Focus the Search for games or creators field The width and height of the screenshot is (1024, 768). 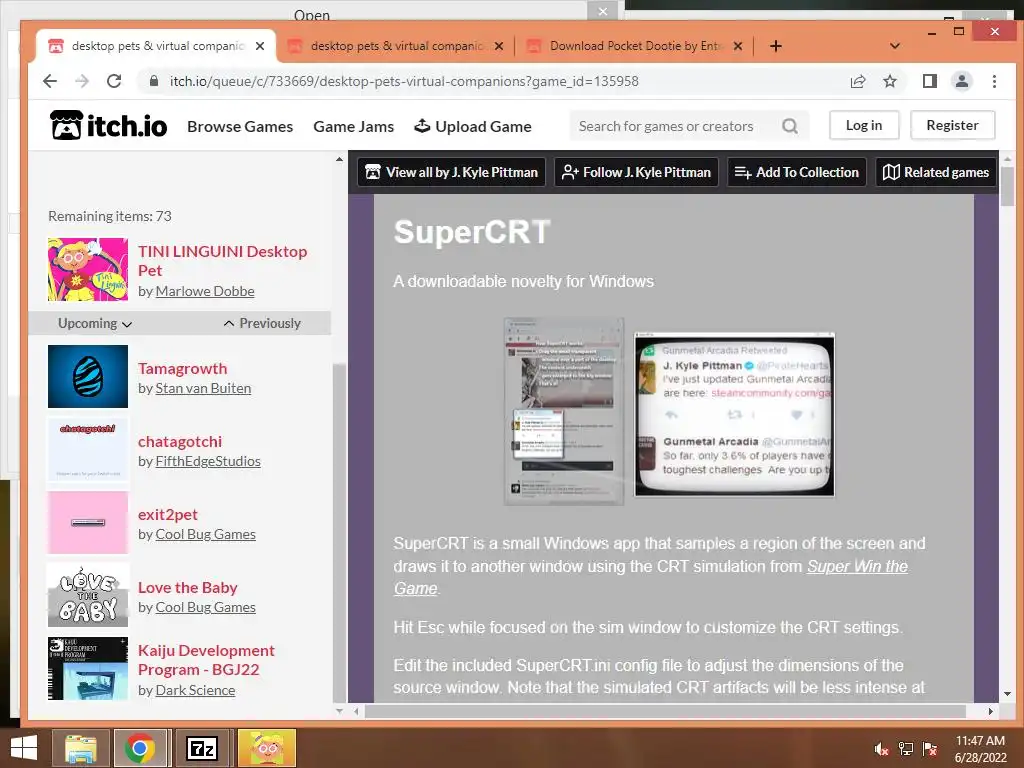pos(679,126)
